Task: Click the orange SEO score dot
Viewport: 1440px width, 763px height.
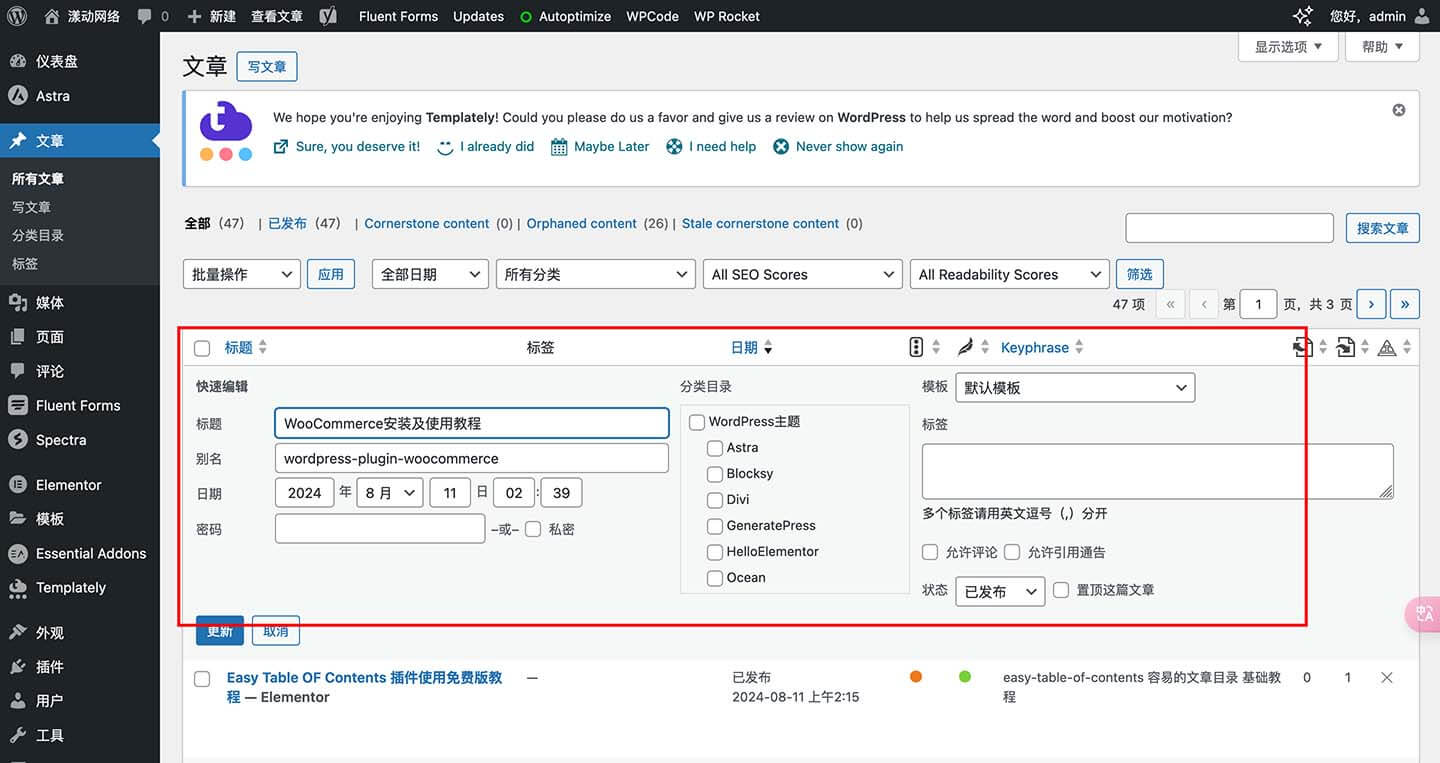Action: point(916,677)
